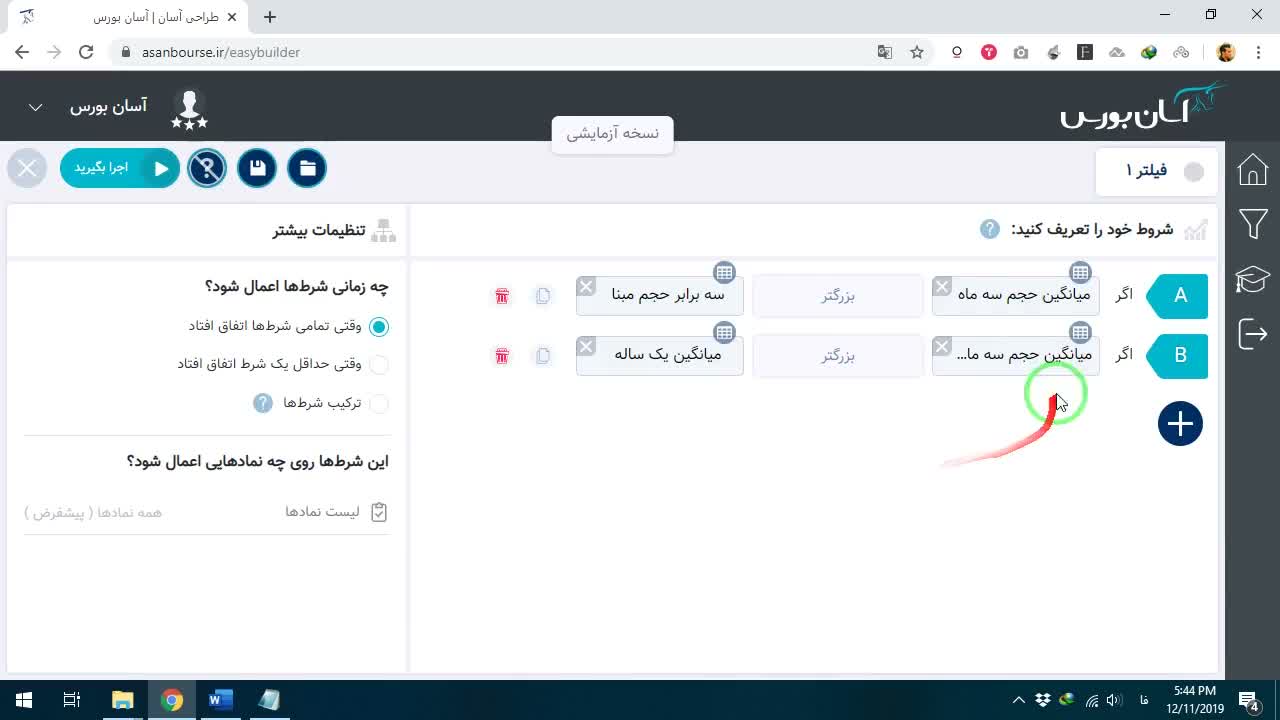
Task: Select the وقتی حداقل یک شرط اتفاق افتاد option
Action: click(378, 365)
